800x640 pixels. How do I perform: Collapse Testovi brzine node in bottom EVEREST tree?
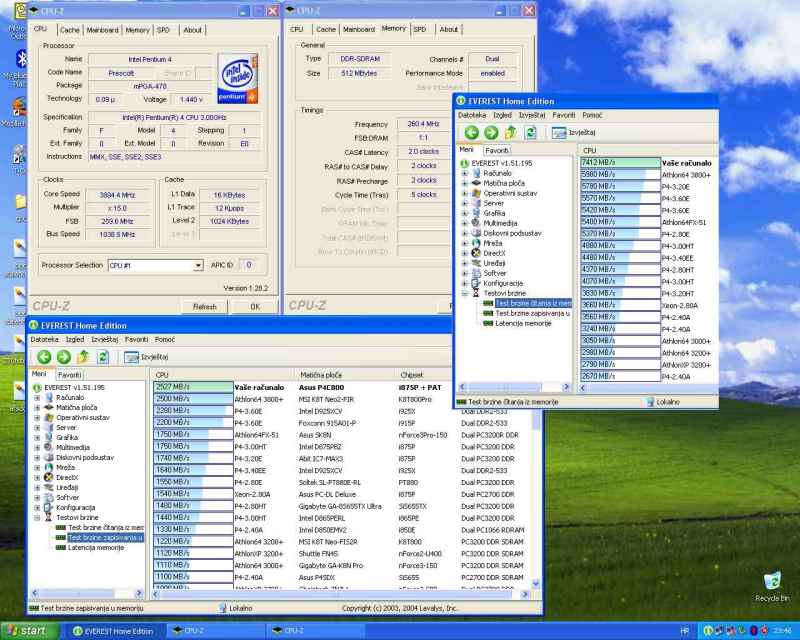coord(37,518)
